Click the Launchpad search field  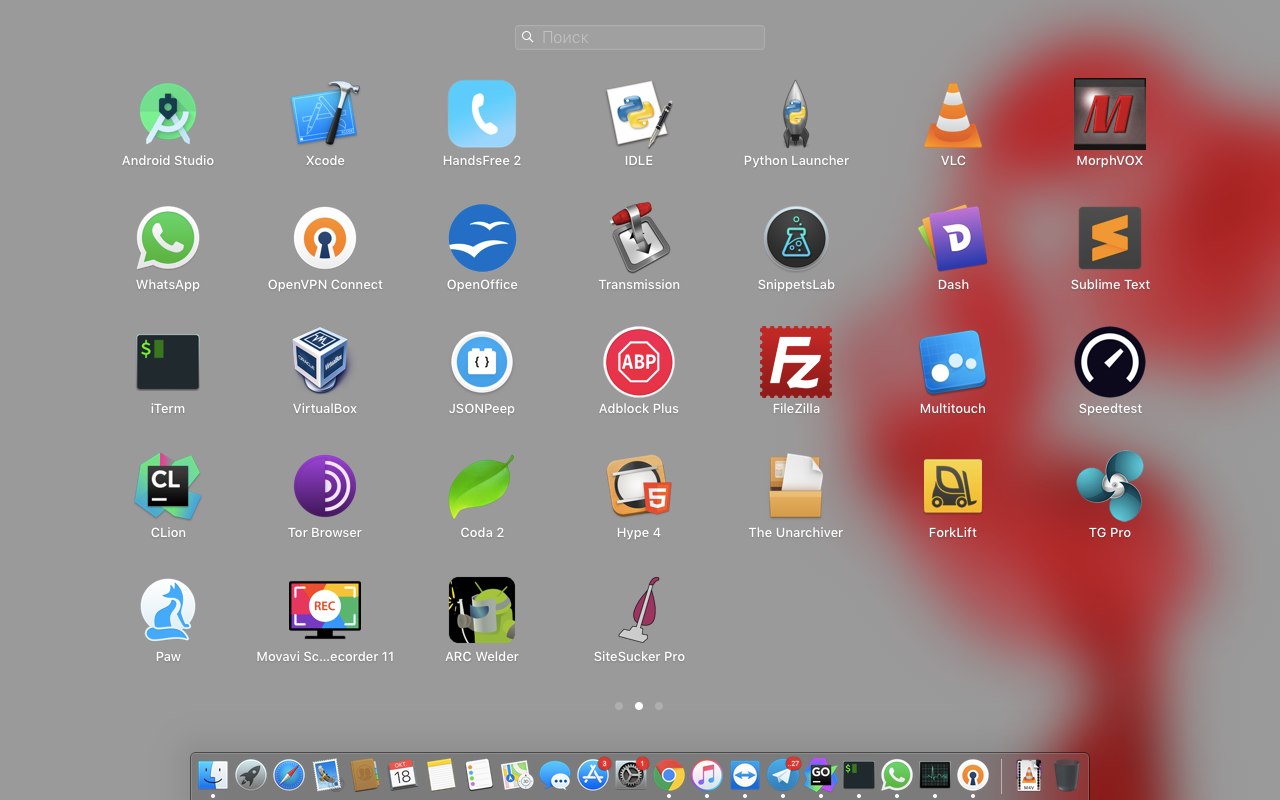(640, 37)
